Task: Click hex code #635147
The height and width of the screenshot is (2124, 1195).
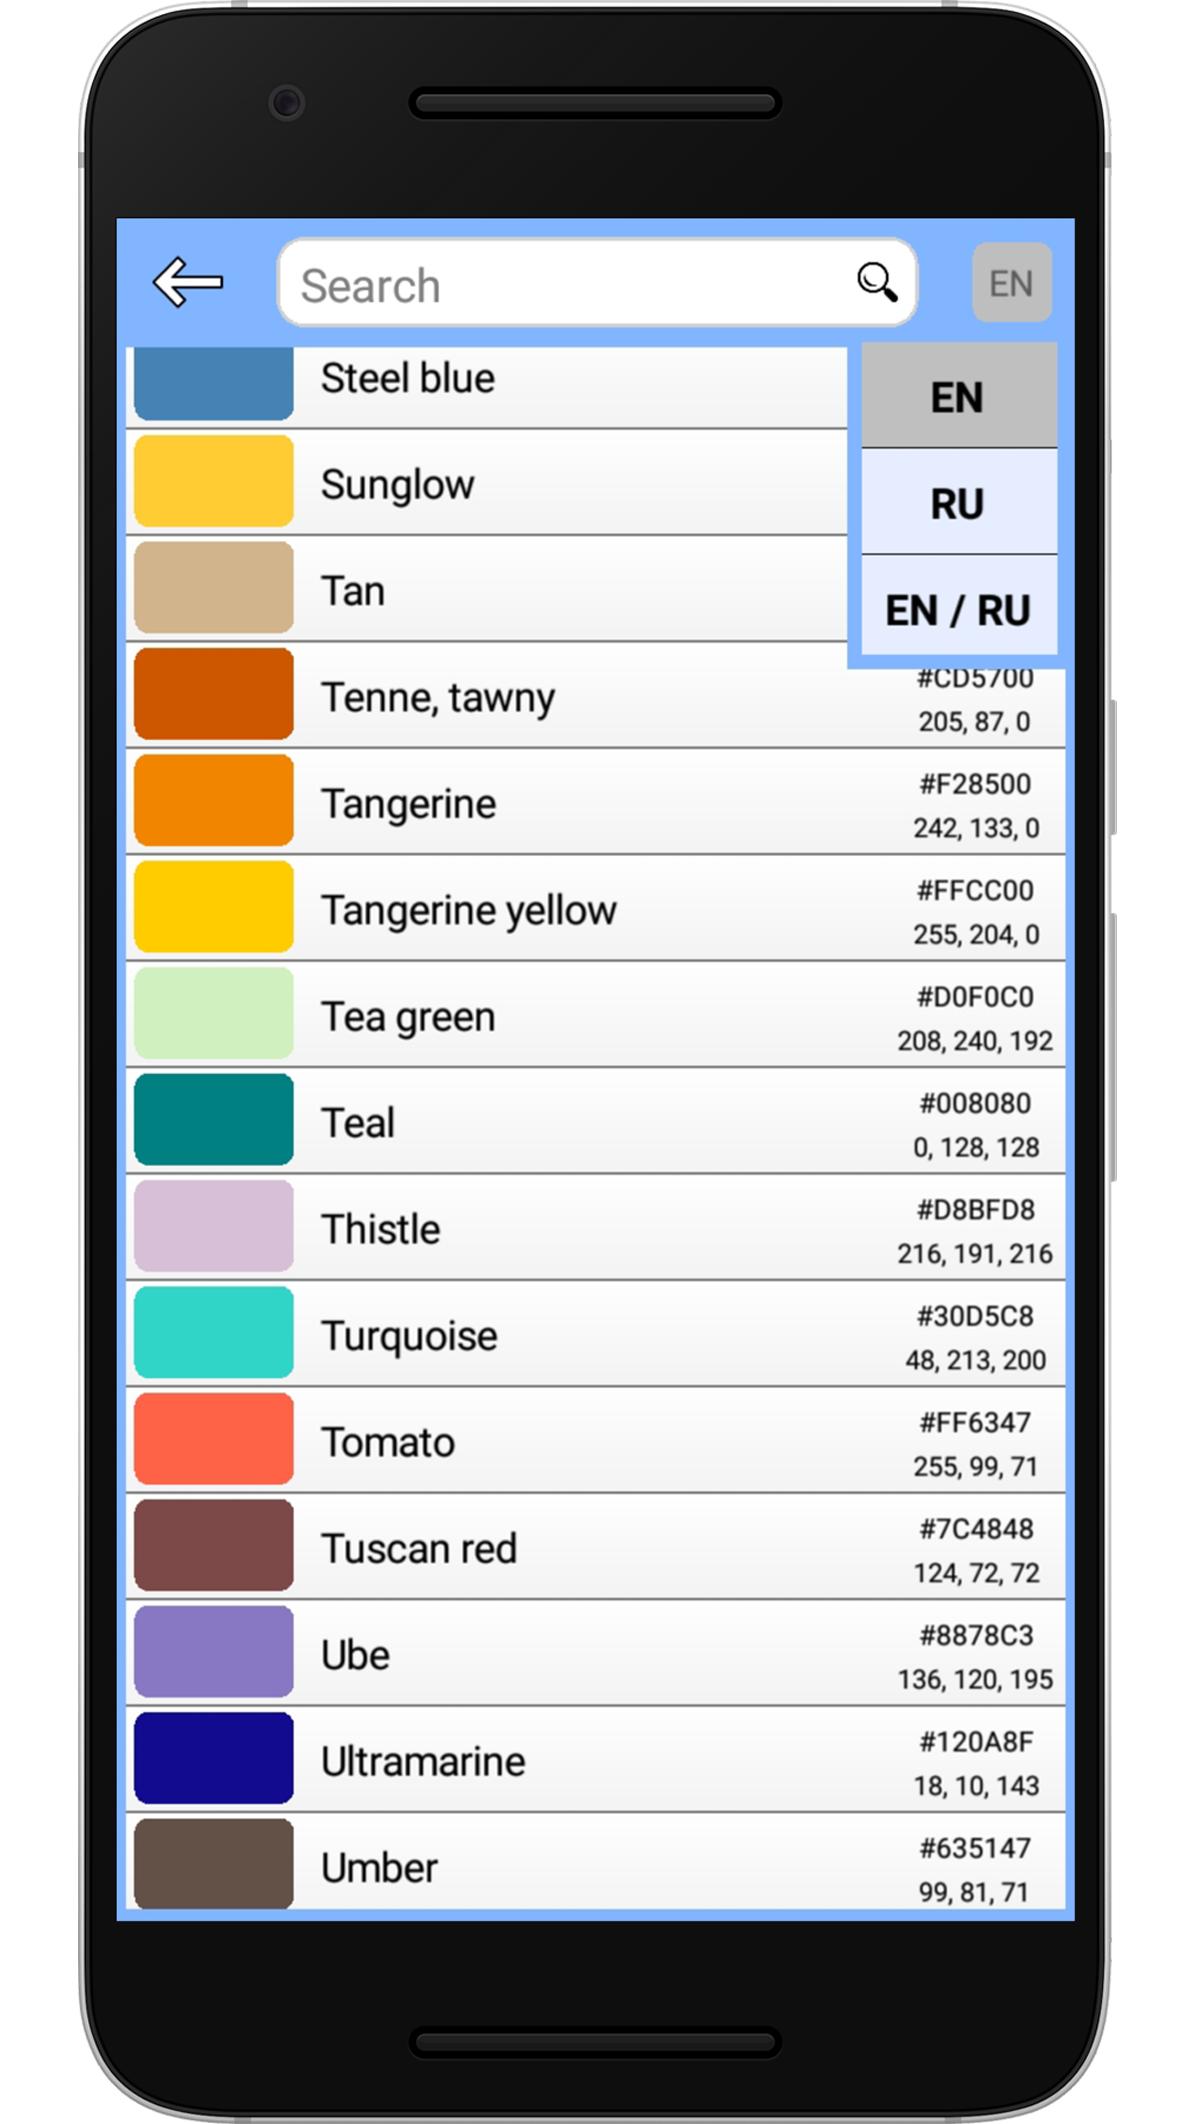Action: point(975,1848)
